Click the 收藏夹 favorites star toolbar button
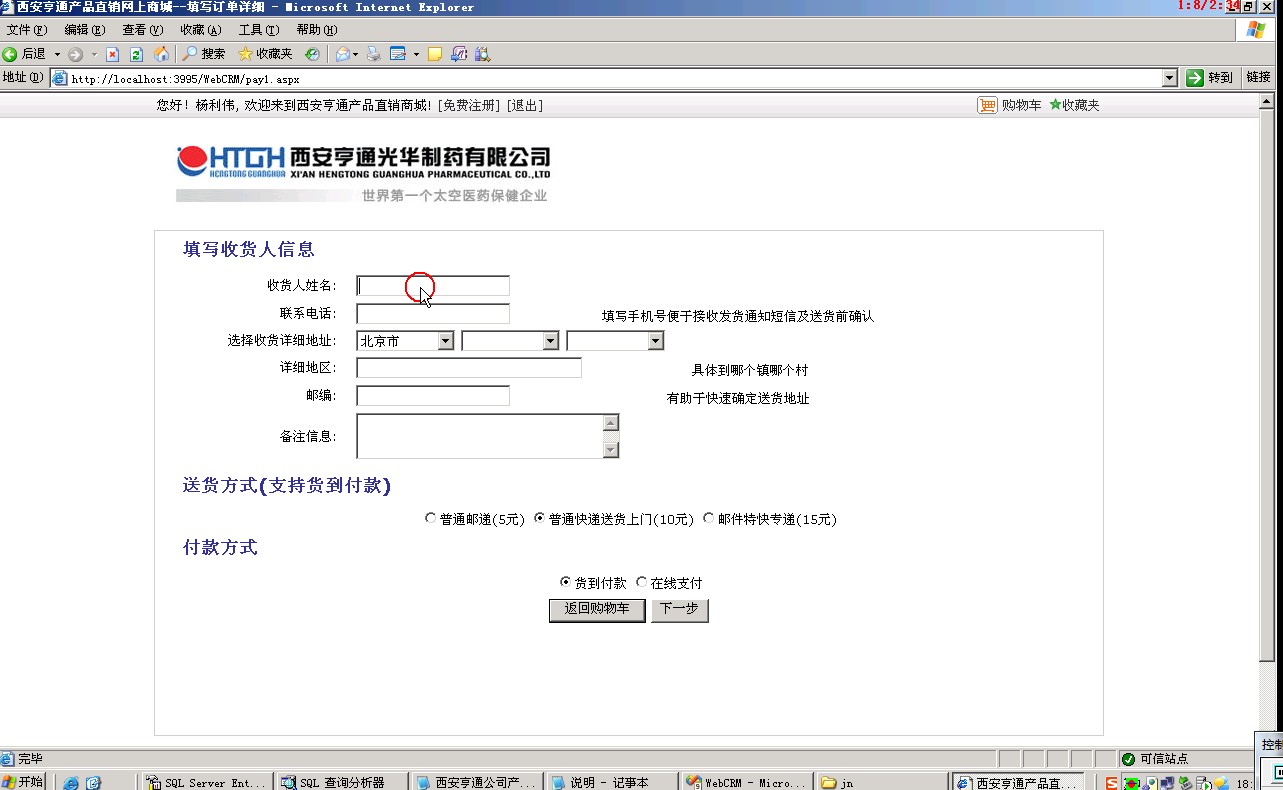Viewport: 1283px width, 790px height. [x=265, y=54]
